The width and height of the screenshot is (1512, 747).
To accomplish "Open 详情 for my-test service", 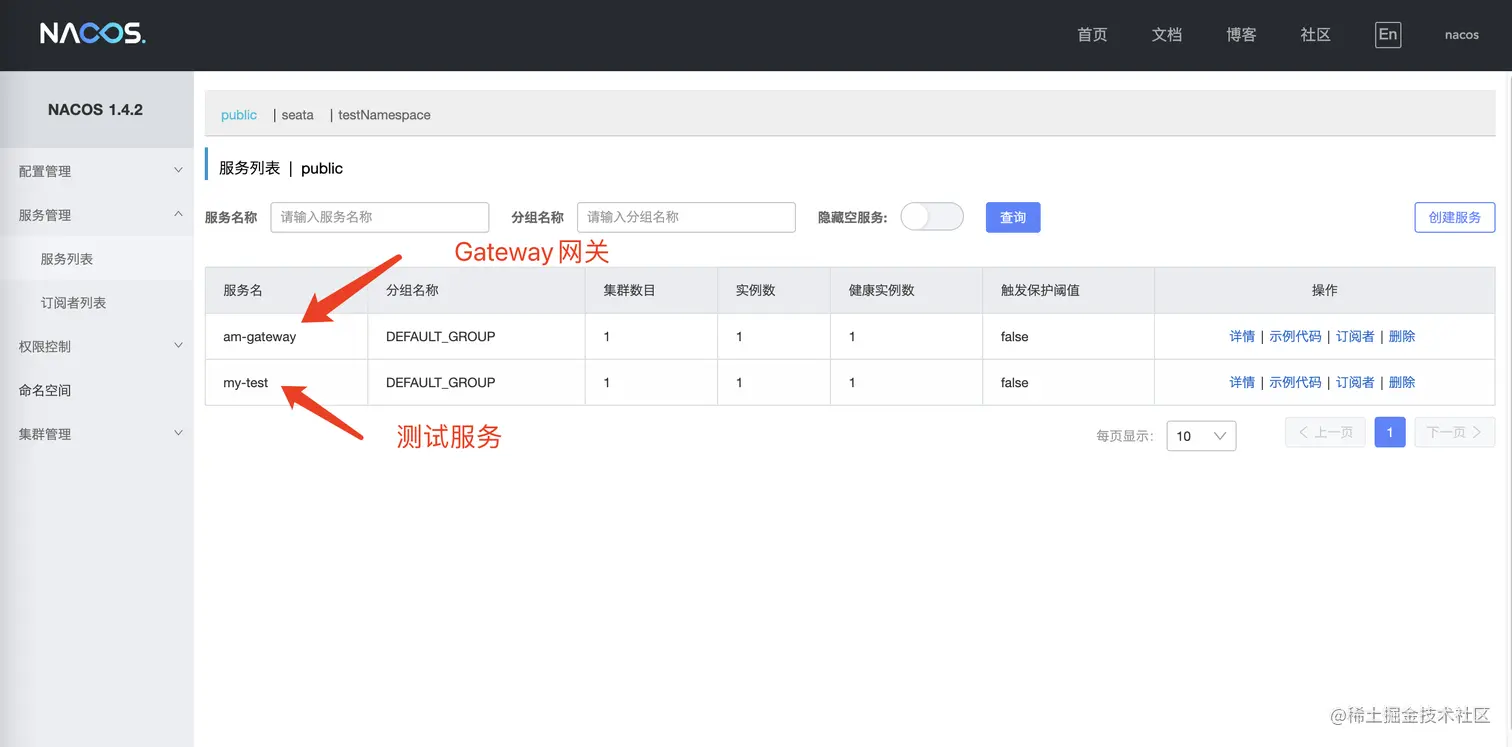I will (x=1242, y=382).
